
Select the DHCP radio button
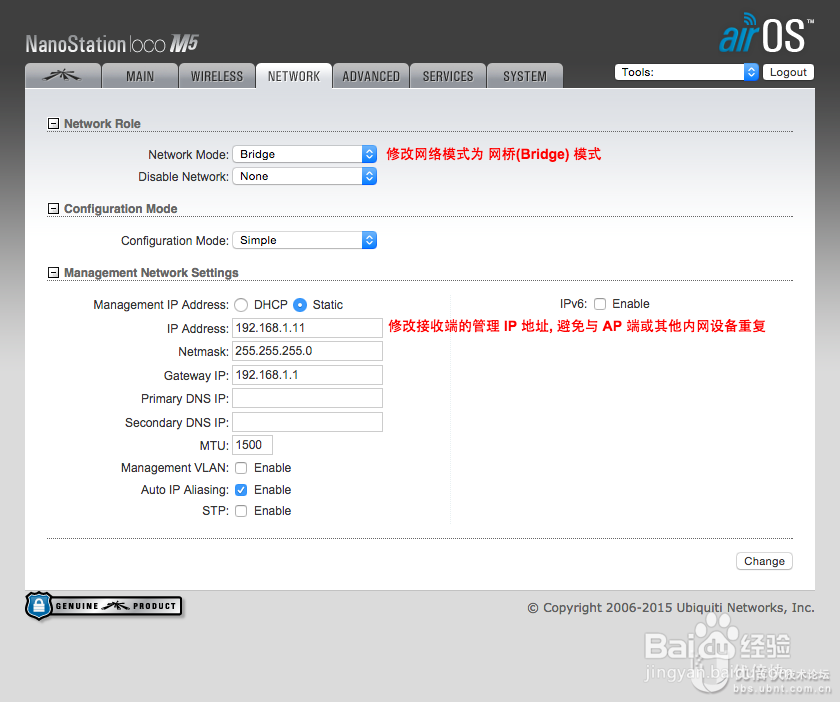241,305
